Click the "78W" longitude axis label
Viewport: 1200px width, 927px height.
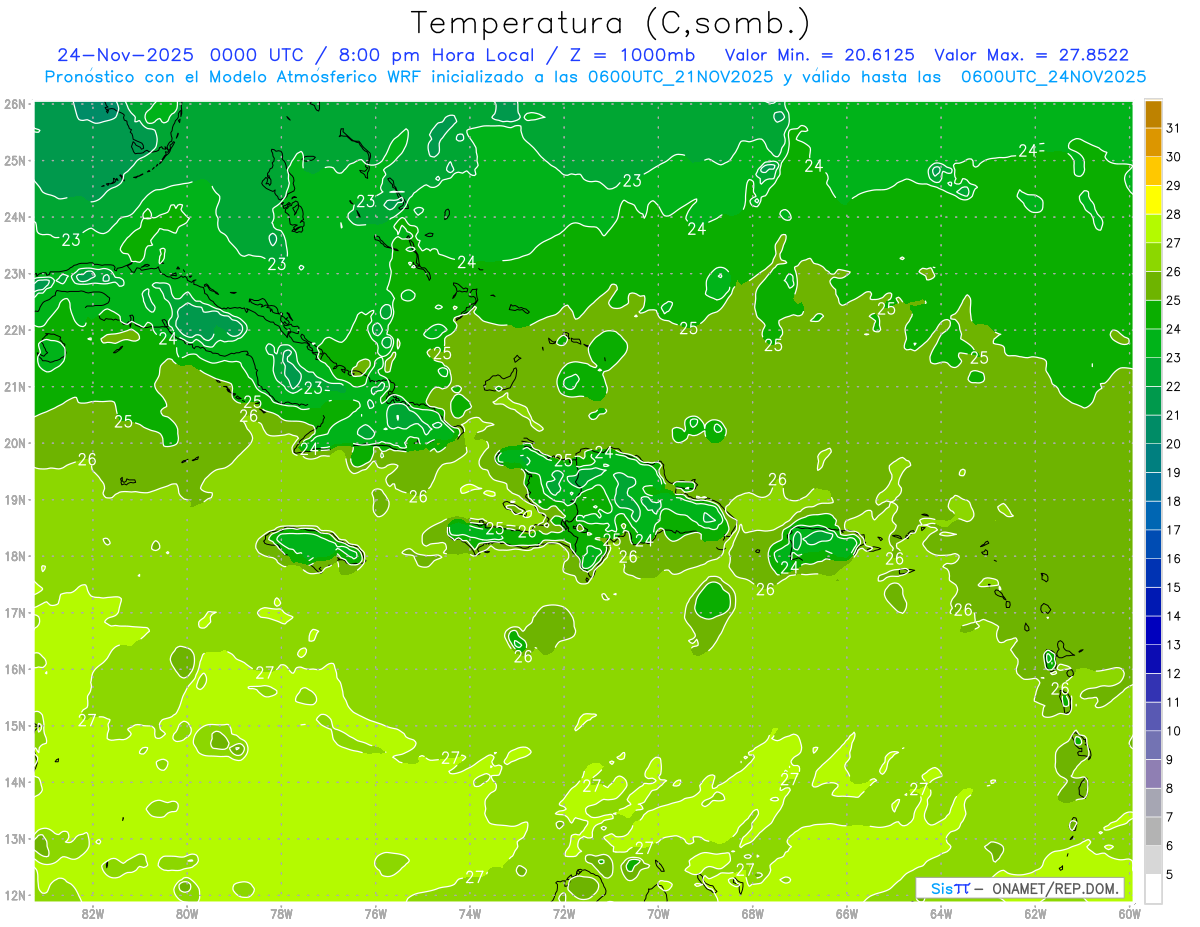281,913
